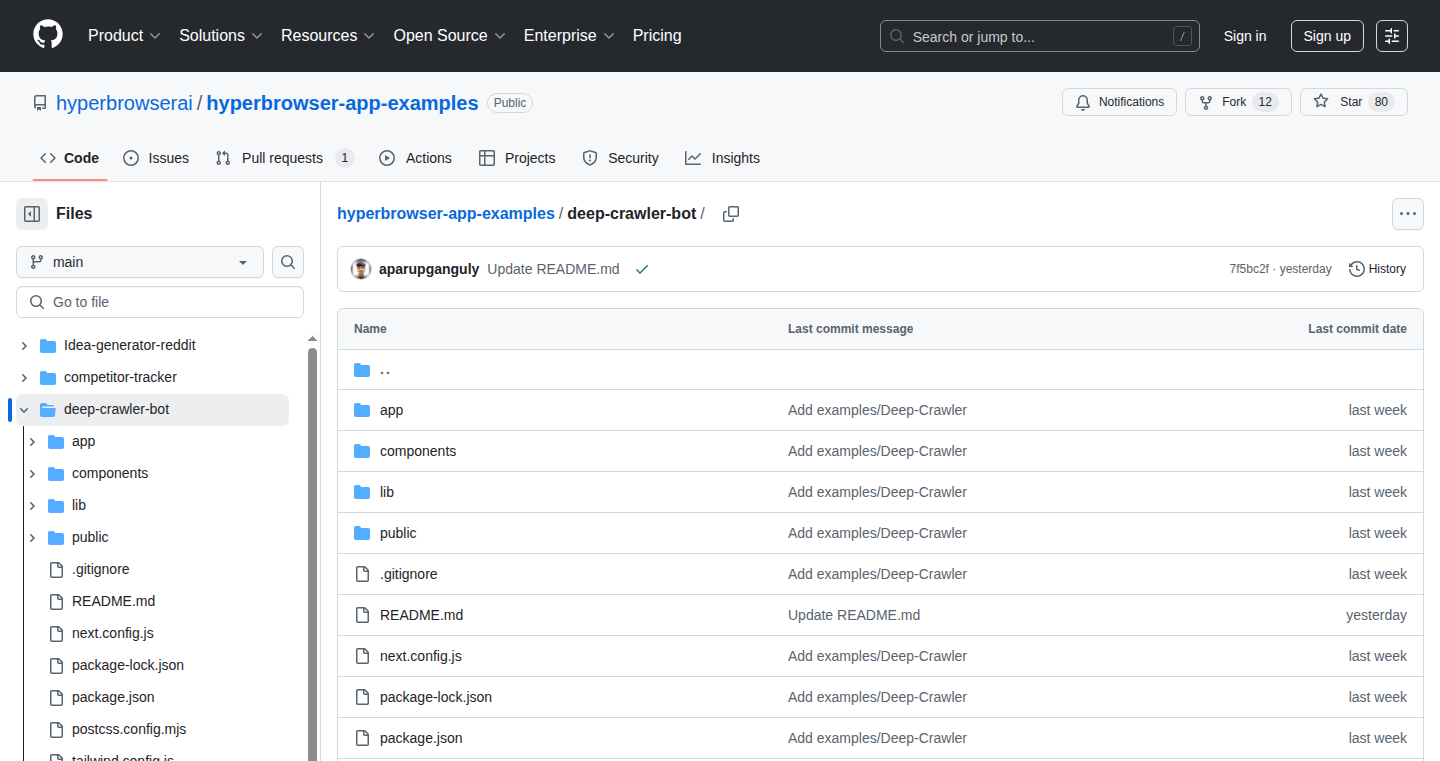The image size is (1440, 761).
Task: Expand the components folder in sidebar tree
Action: pyautogui.click(x=32, y=473)
